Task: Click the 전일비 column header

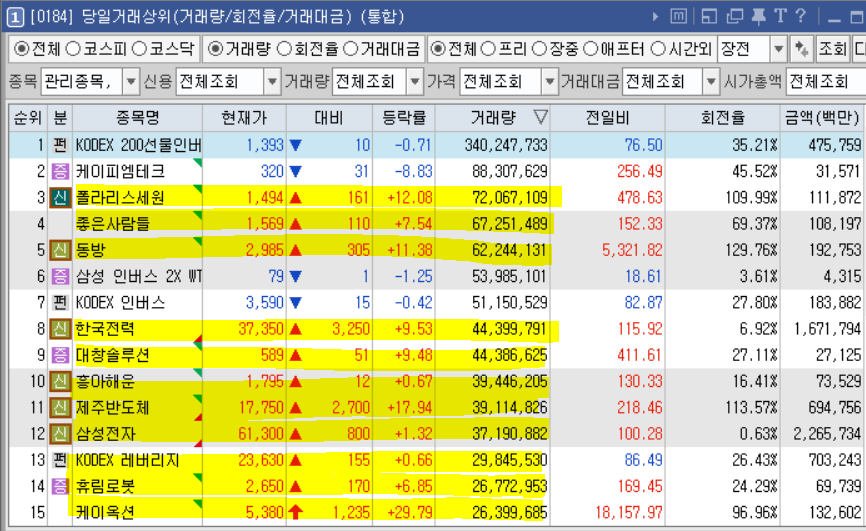Action: [608, 118]
